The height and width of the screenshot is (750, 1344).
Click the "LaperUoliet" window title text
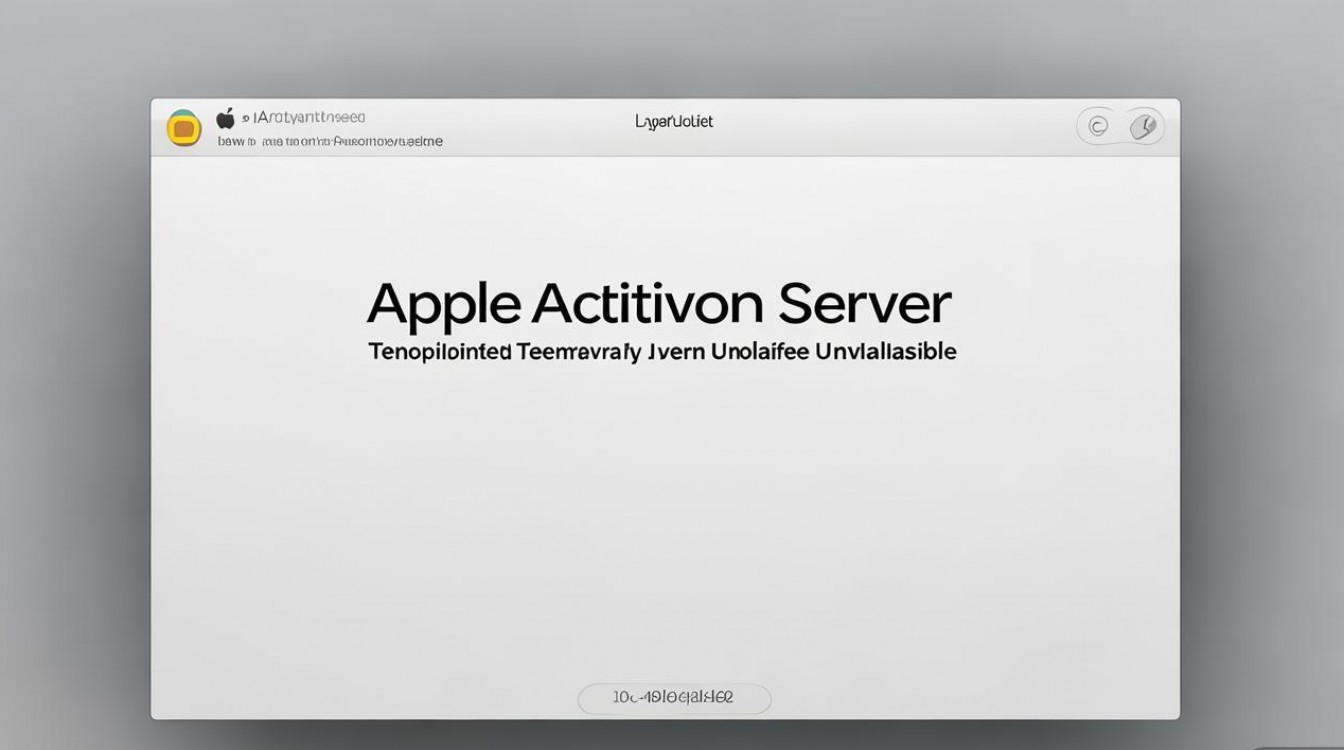[674, 122]
